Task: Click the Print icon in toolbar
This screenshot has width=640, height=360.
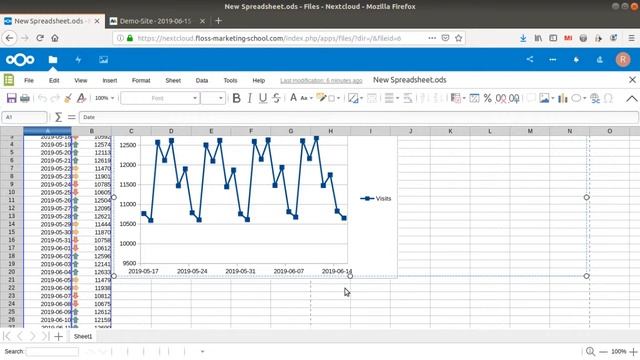Action: click(25, 98)
